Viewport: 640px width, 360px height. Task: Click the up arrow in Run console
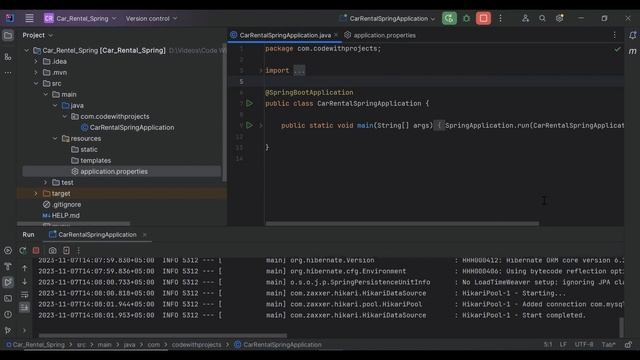(x=24, y=268)
